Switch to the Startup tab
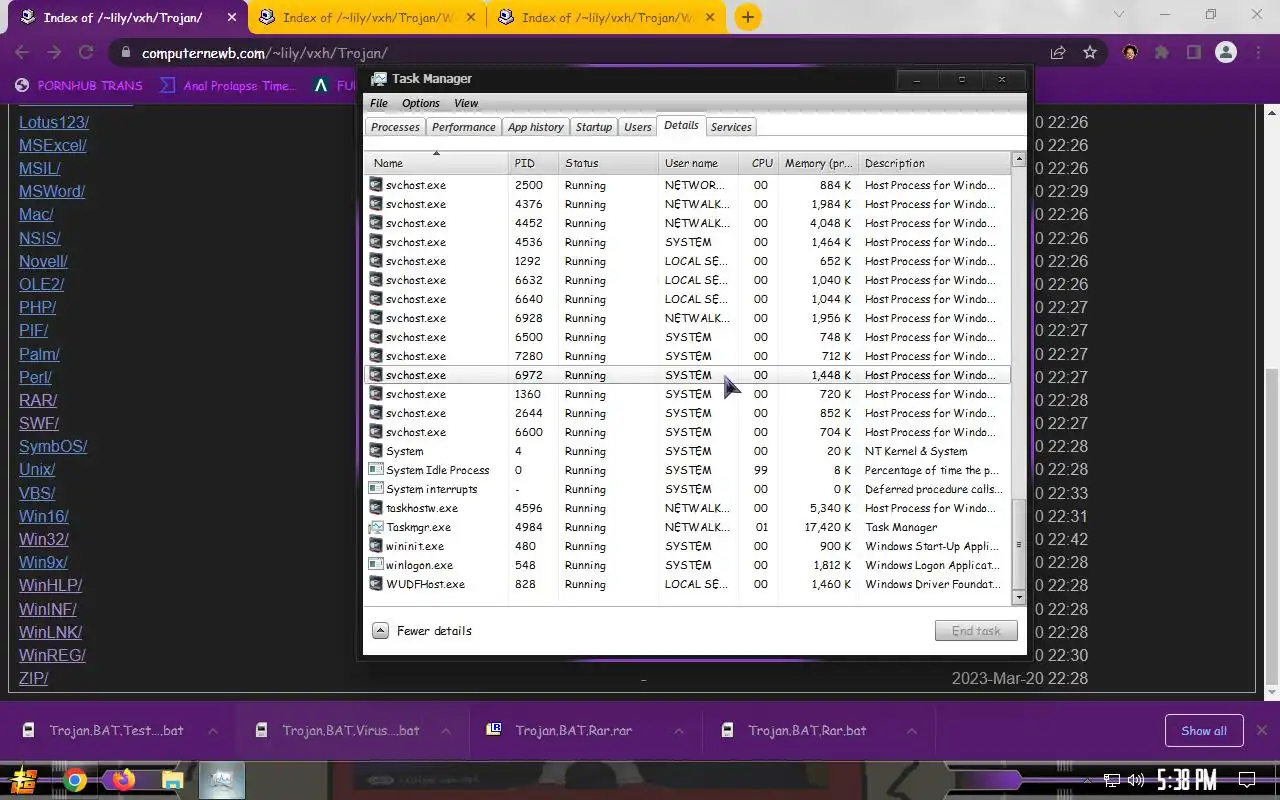The height and width of the screenshot is (800, 1280). (593, 127)
